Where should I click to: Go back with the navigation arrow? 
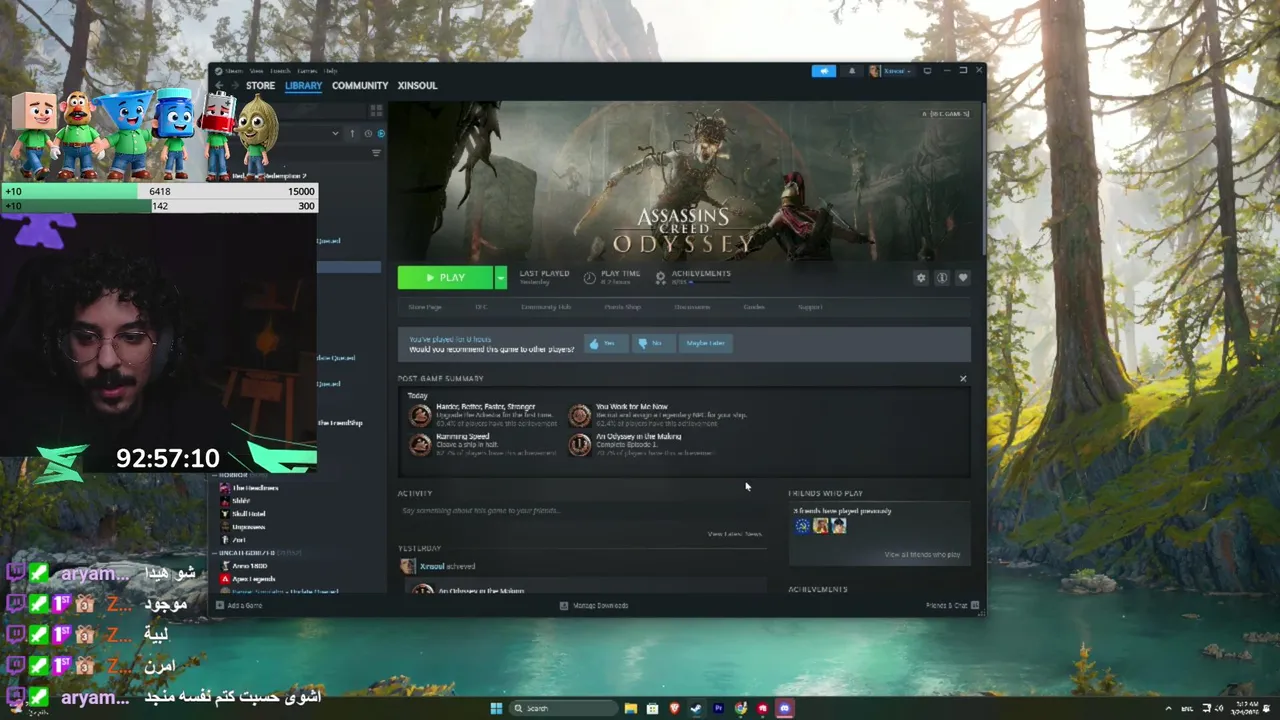219,85
